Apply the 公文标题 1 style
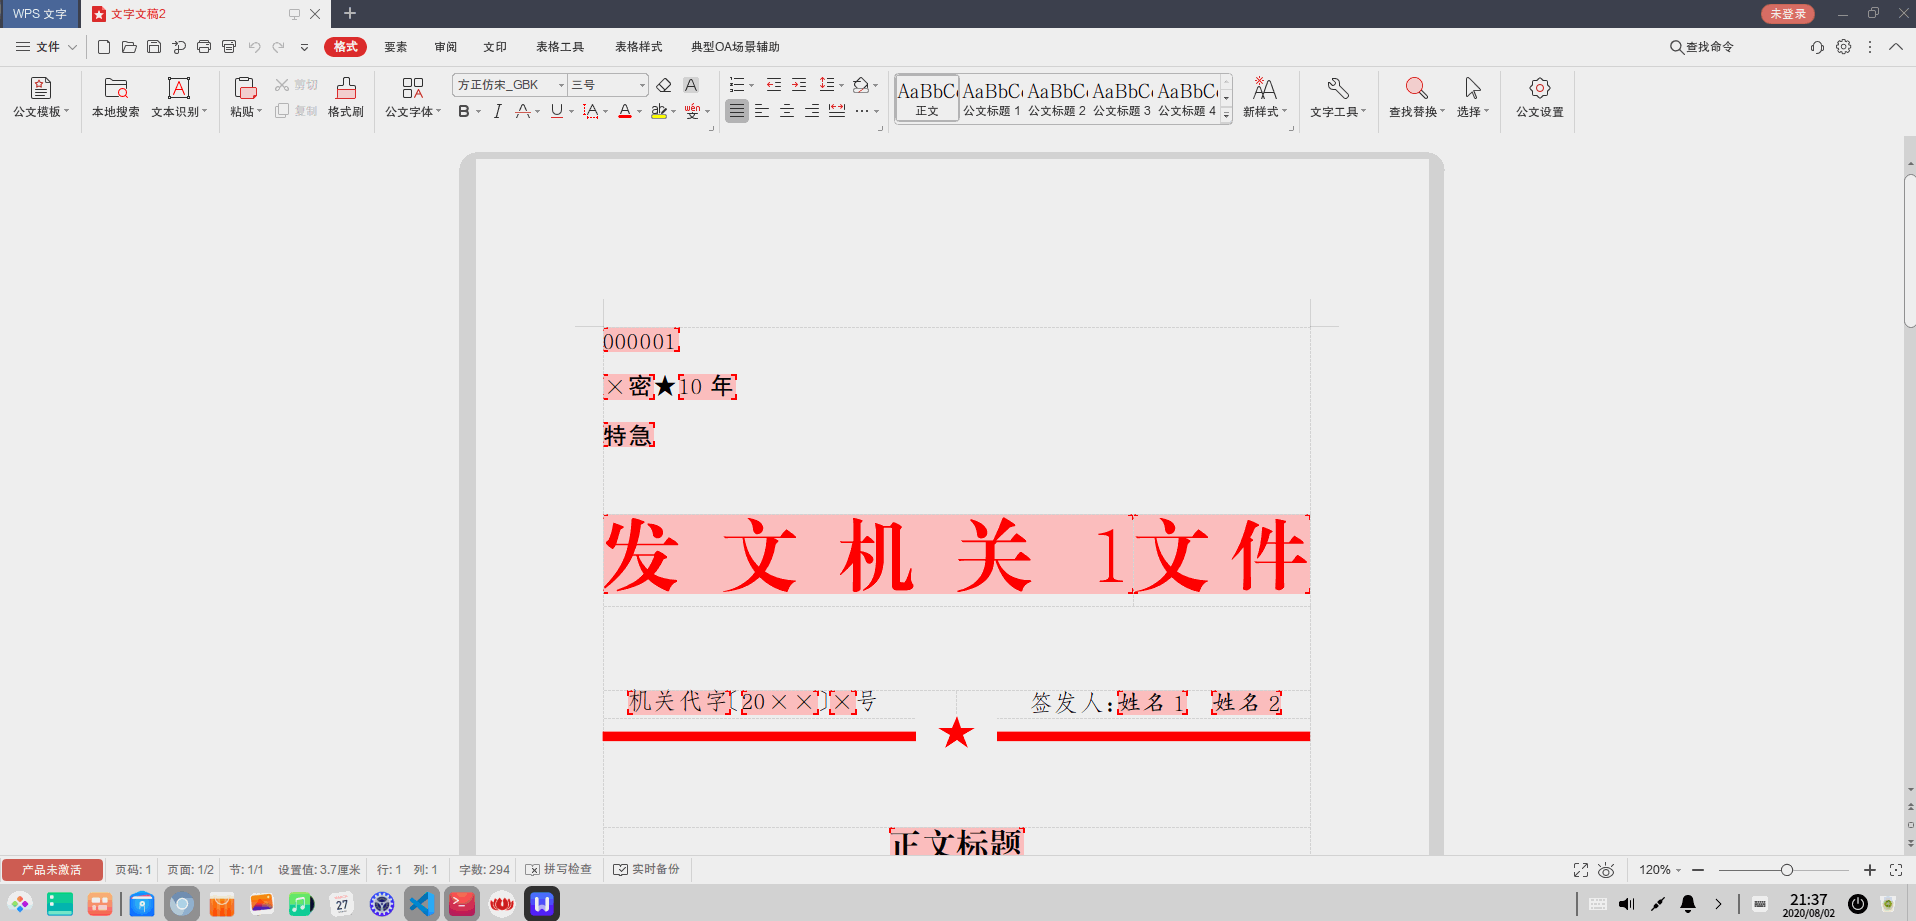This screenshot has height=921, width=1916. point(992,98)
